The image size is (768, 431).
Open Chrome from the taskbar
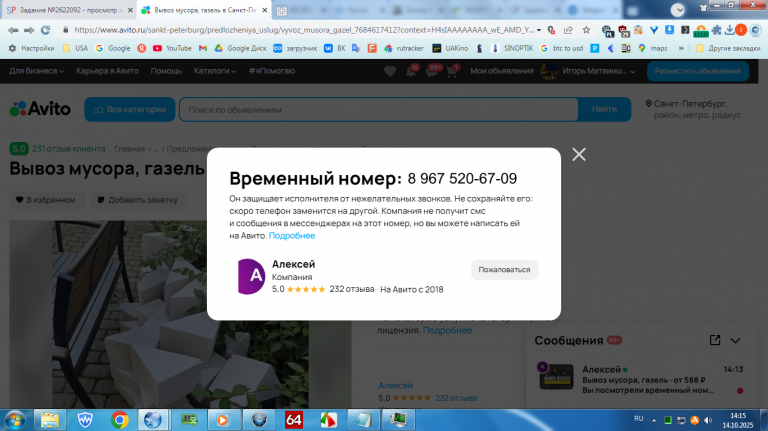(x=119, y=420)
